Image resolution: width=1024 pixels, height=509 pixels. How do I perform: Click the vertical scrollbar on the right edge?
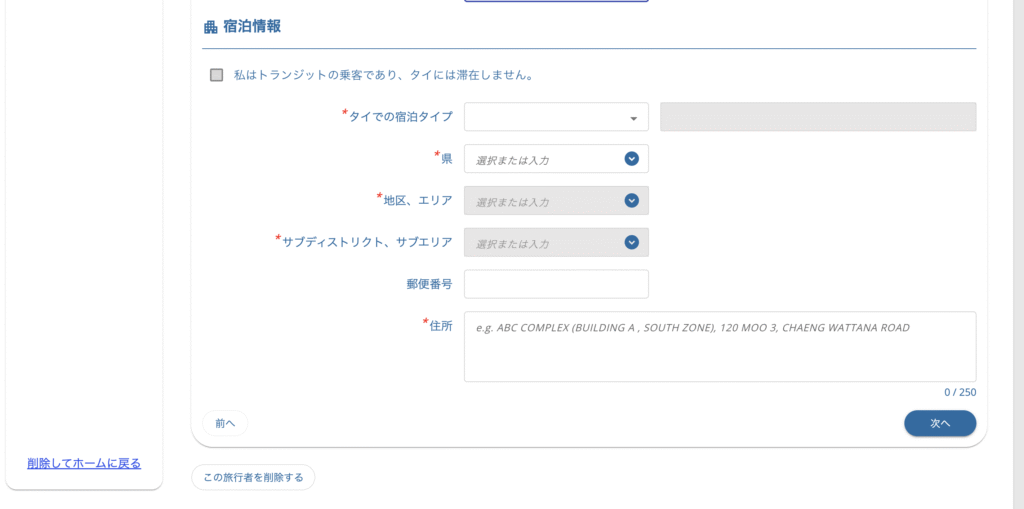click(1017, 254)
